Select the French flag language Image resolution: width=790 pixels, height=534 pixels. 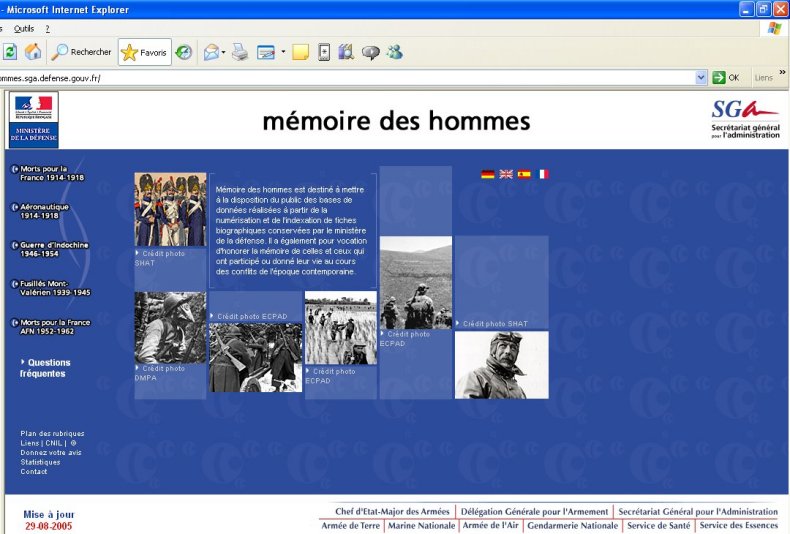click(x=543, y=174)
